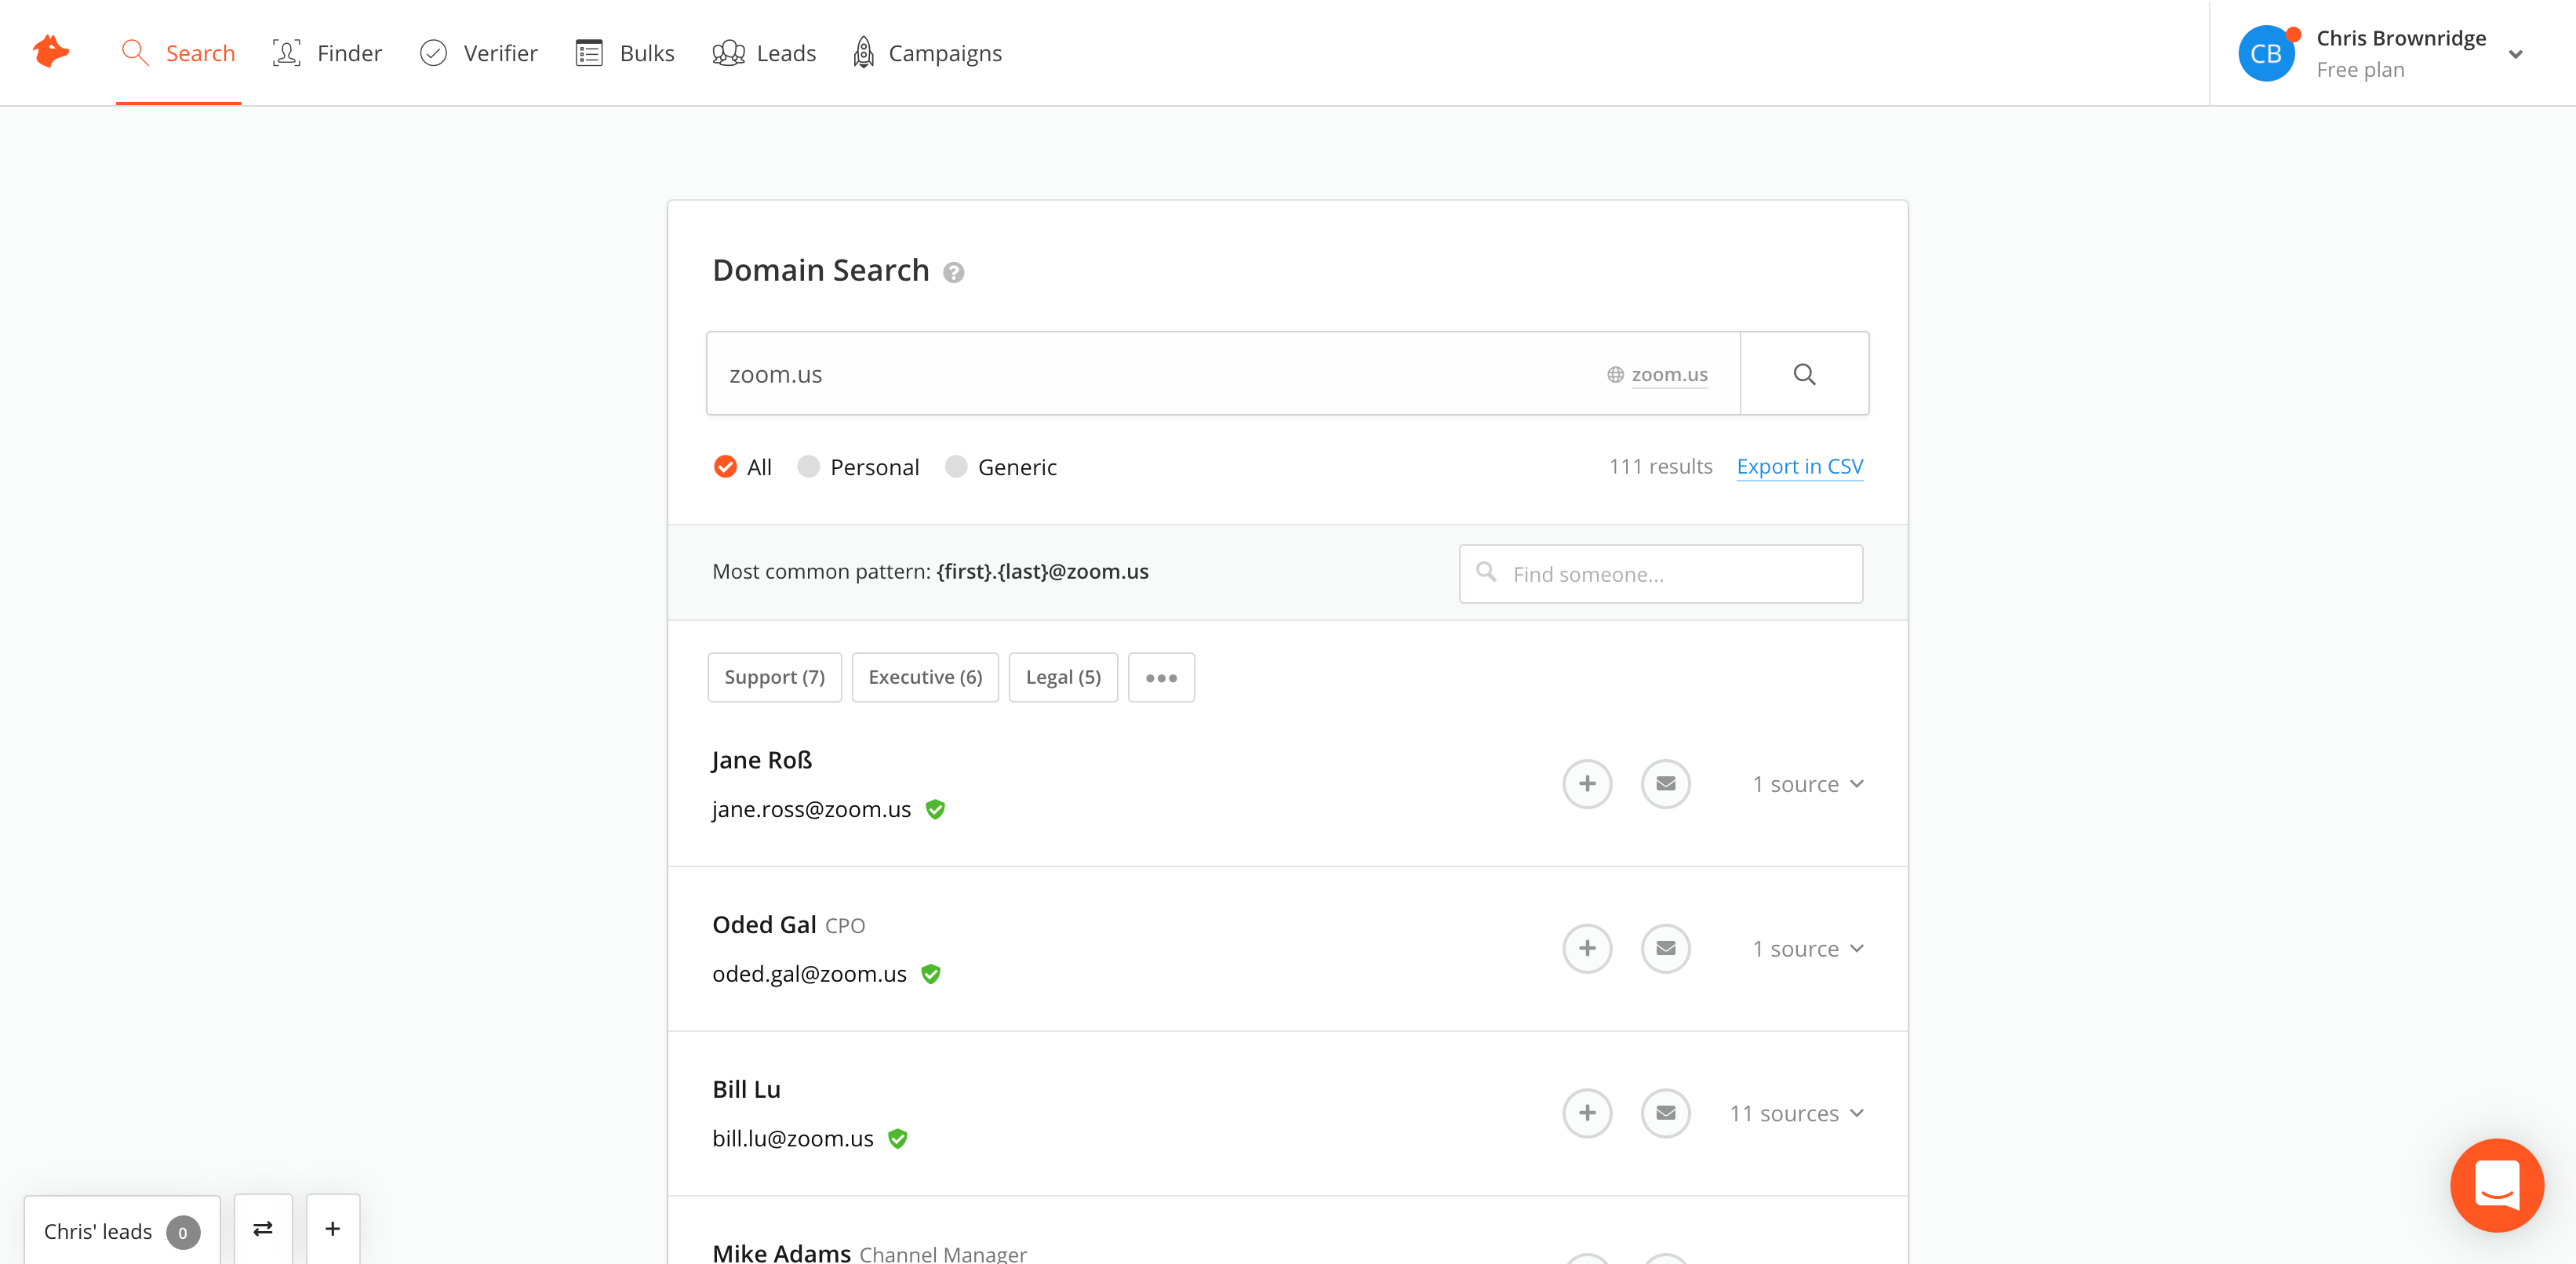Viewport: 2576px width, 1264px height.
Task: Click verified shield next to bill.lu@zoom.us
Action: pyautogui.click(x=898, y=1139)
